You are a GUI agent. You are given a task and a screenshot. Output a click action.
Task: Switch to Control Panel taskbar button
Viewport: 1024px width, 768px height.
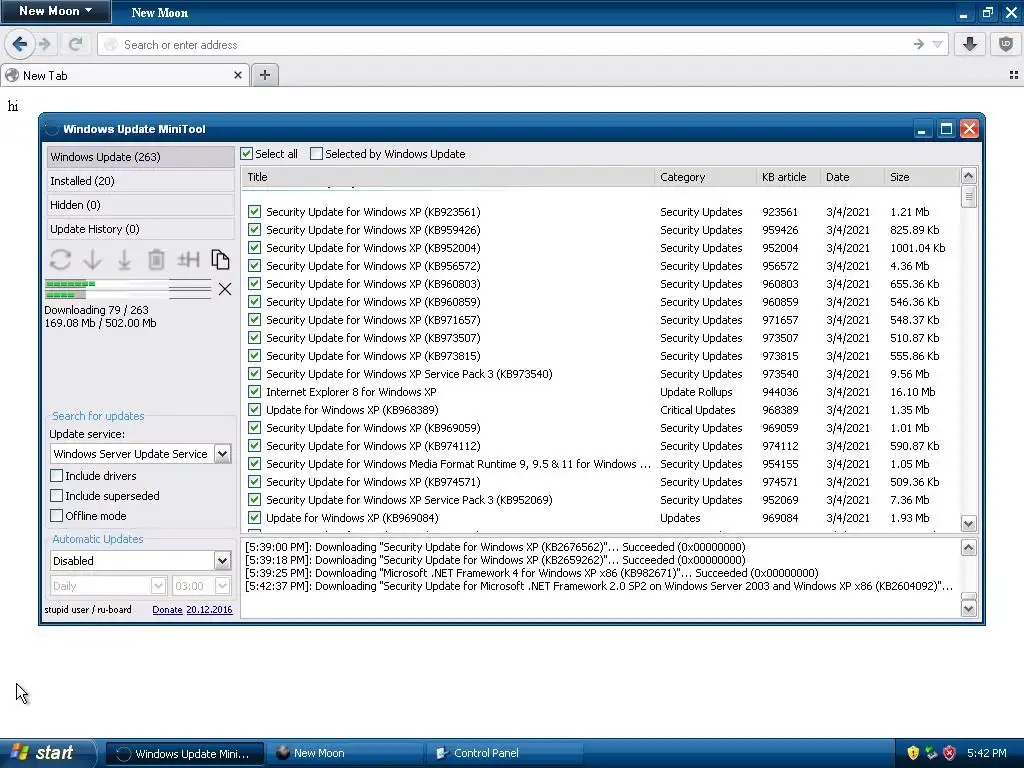504,753
